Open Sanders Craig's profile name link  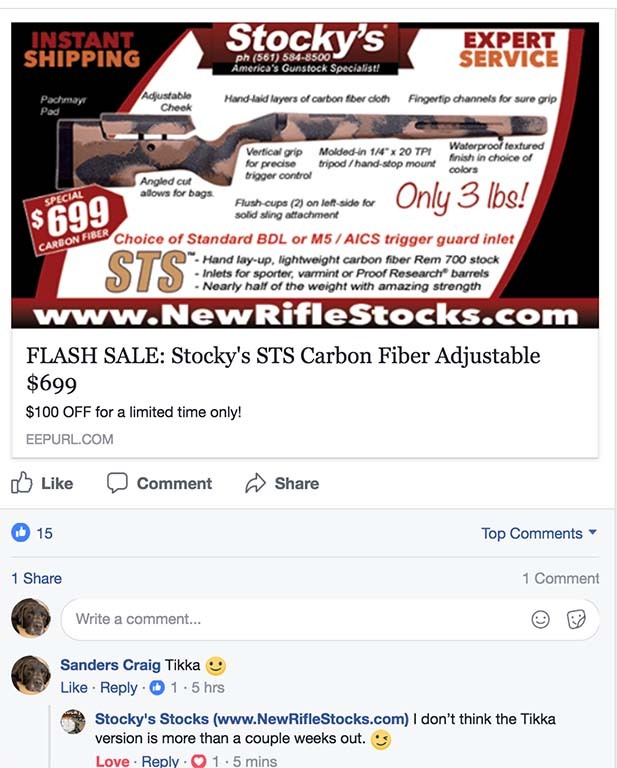tap(110, 665)
